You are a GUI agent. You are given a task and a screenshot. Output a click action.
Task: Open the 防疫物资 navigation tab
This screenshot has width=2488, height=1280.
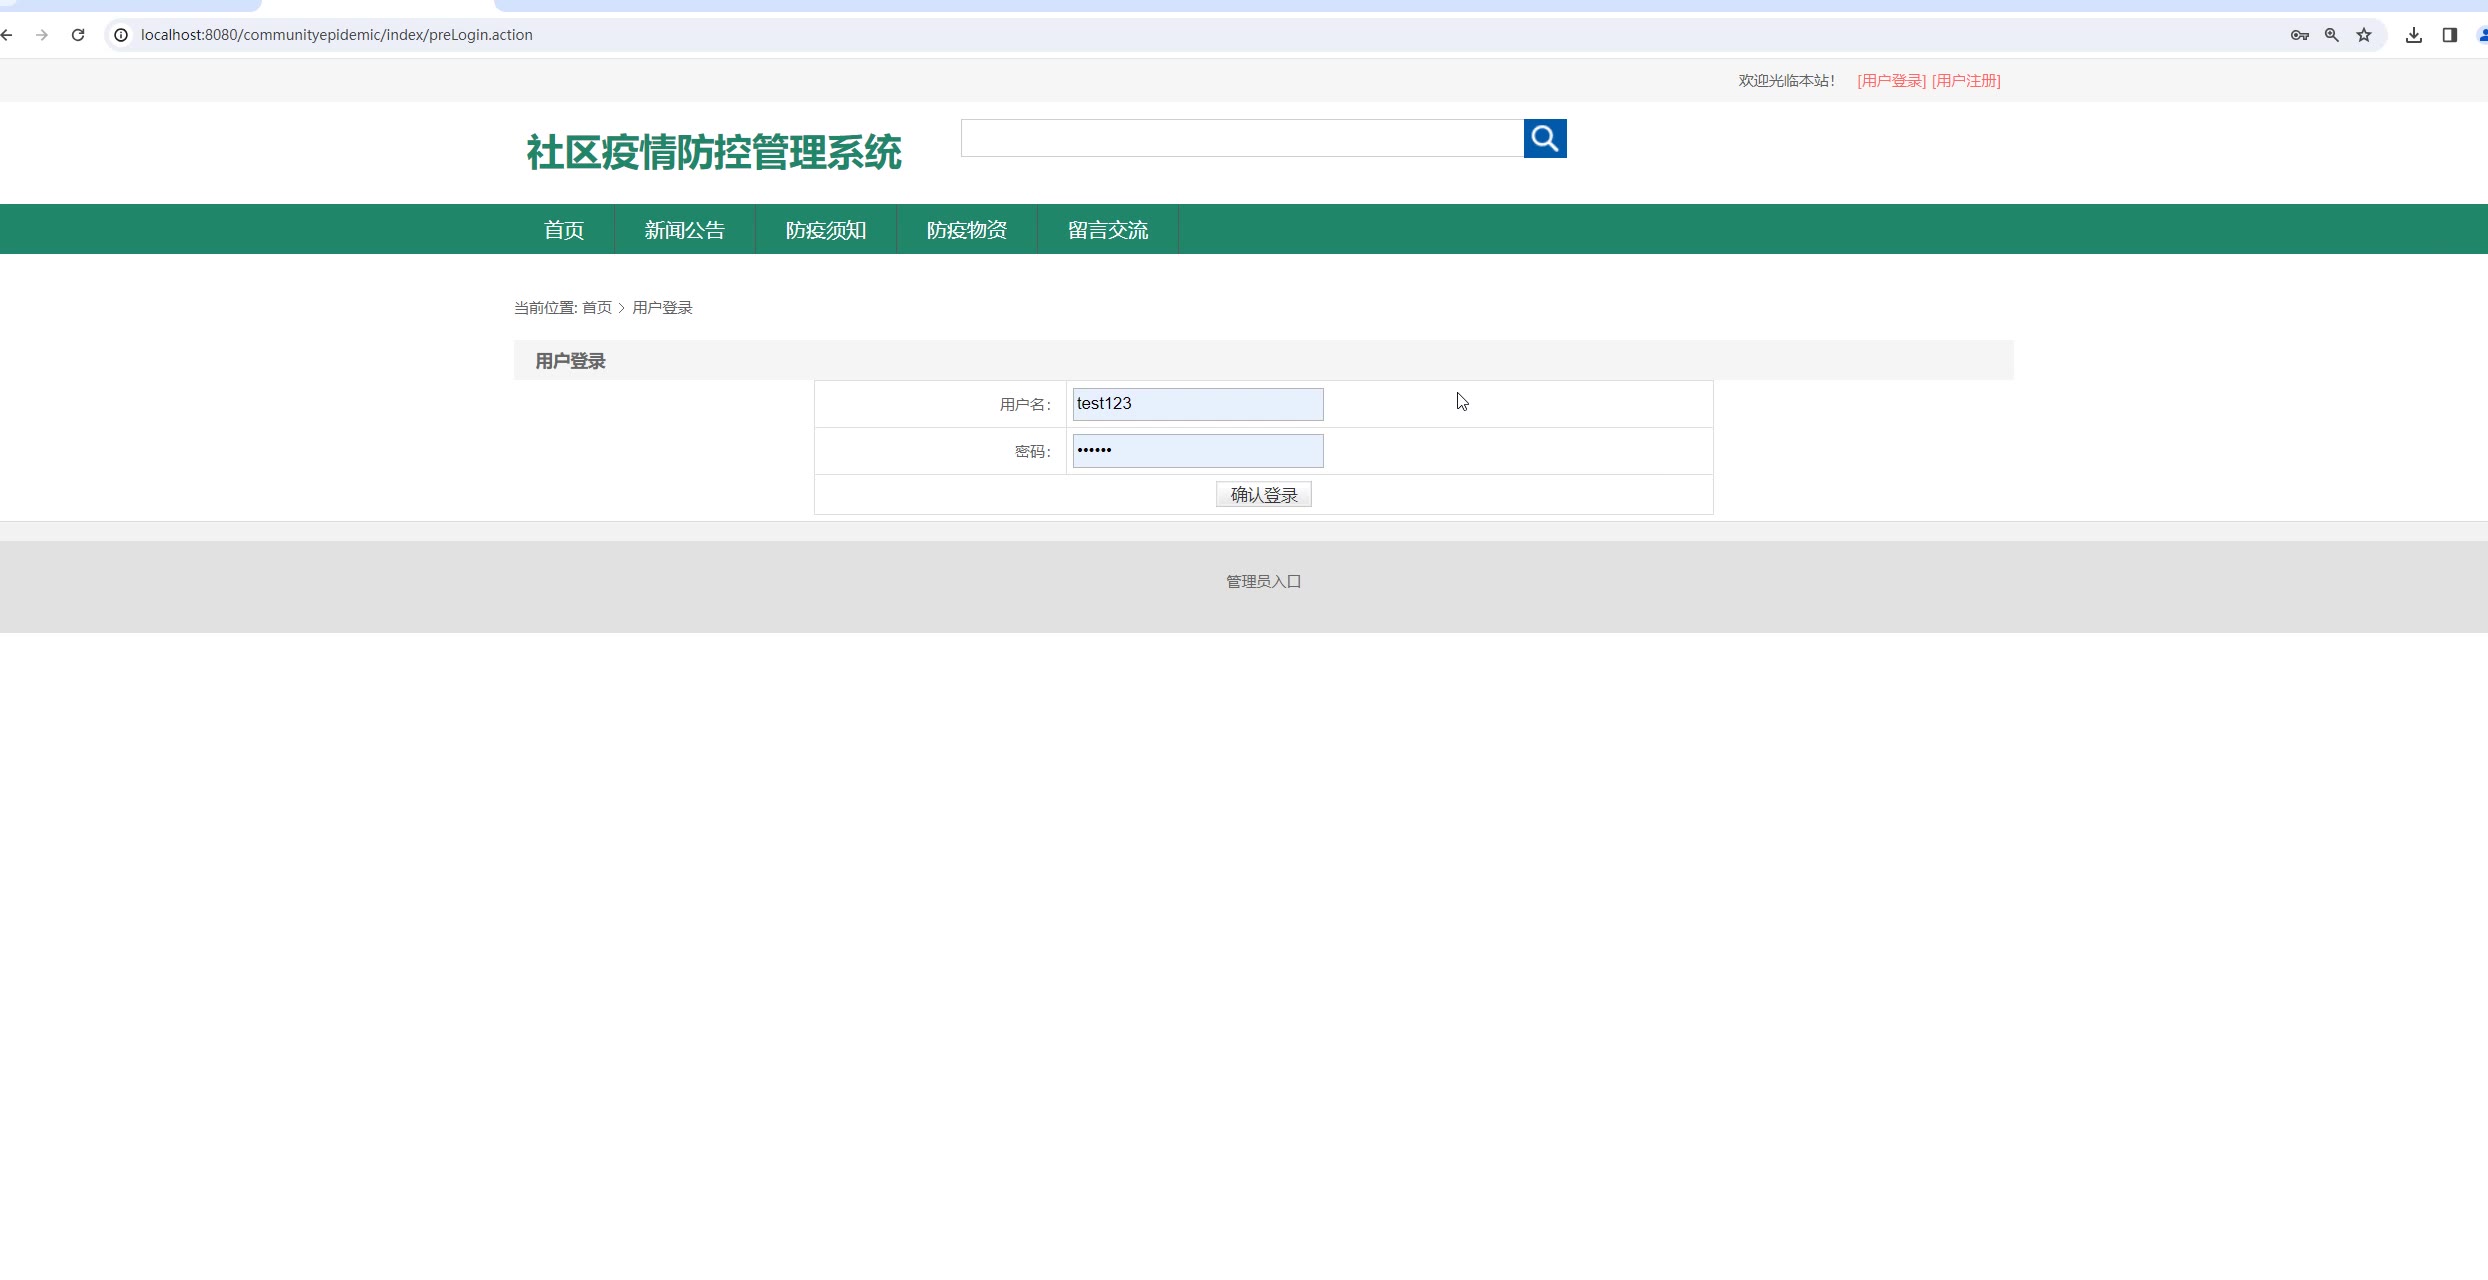(967, 230)
